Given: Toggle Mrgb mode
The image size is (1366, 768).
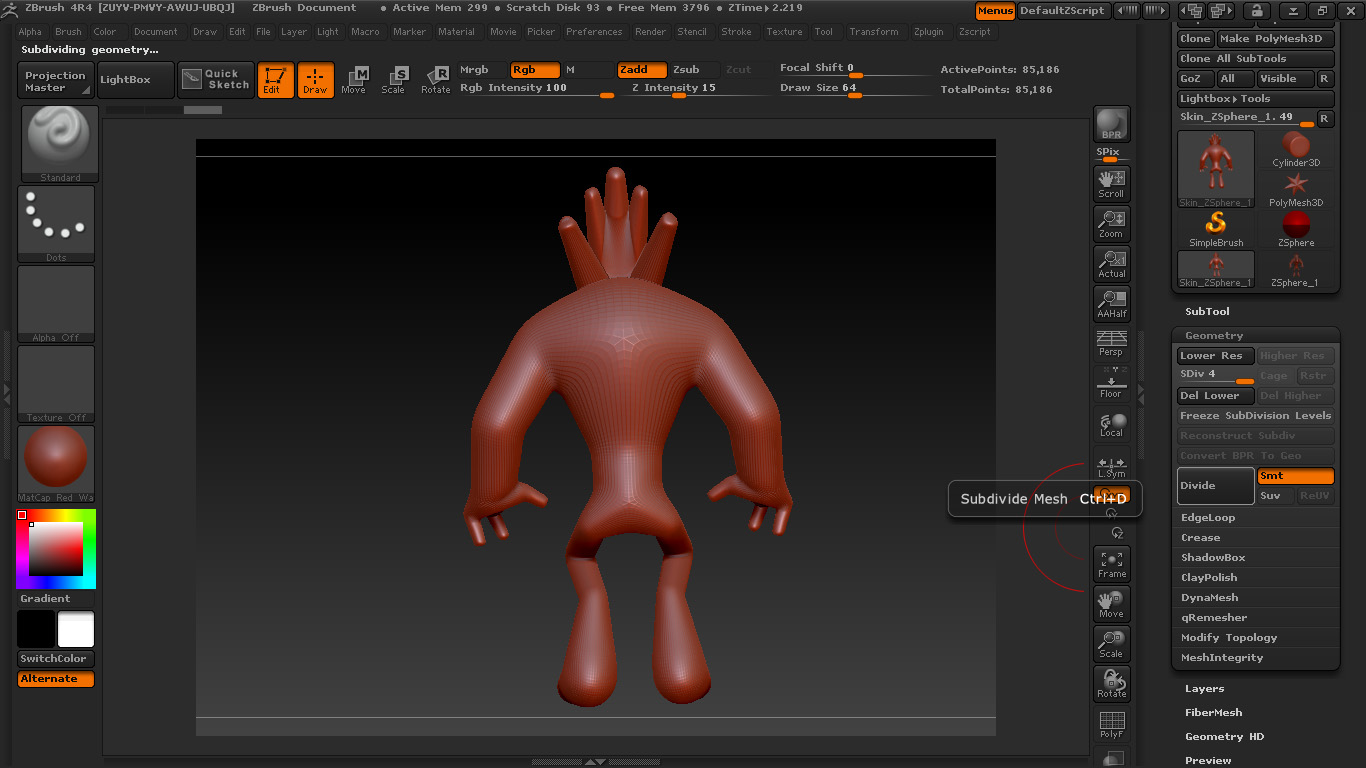Looking at the screenshot, I should 483,70.
